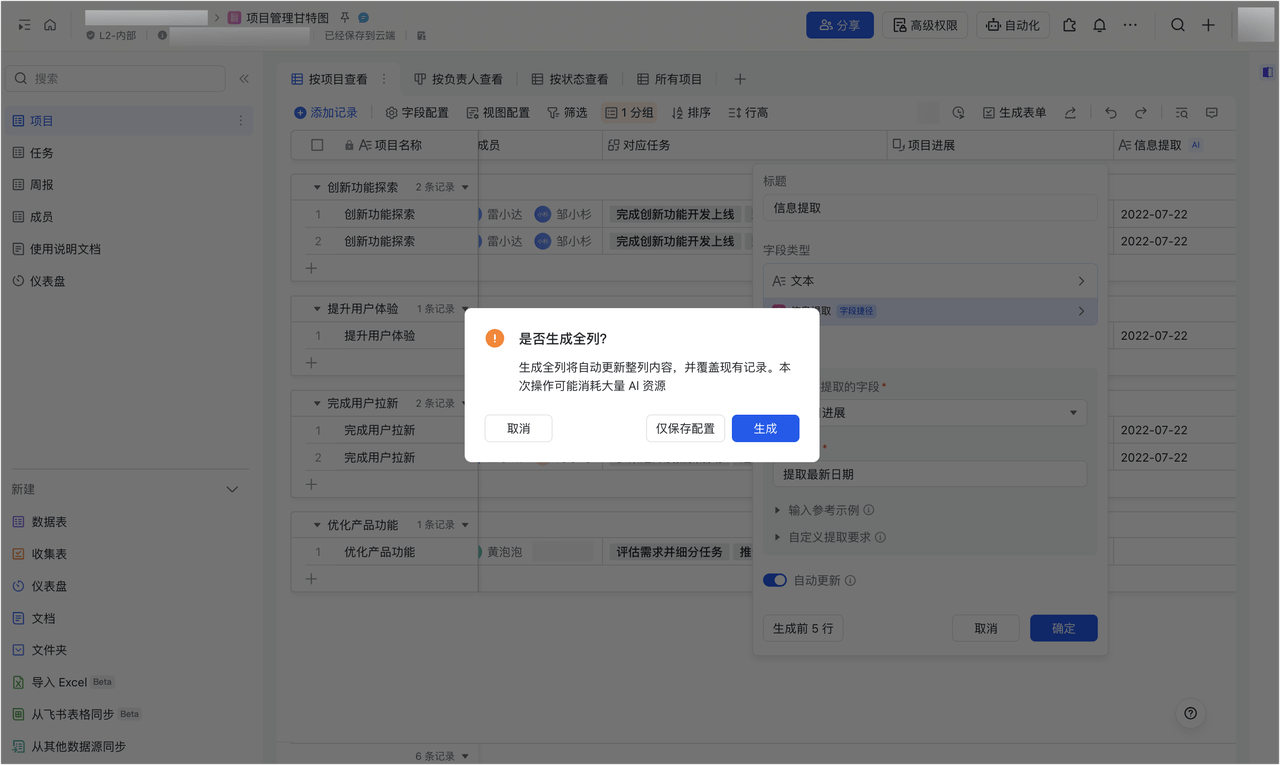1280x765 pixels.
Task: Switch to 按负责人查看 tab
Action: click(458, 79)
